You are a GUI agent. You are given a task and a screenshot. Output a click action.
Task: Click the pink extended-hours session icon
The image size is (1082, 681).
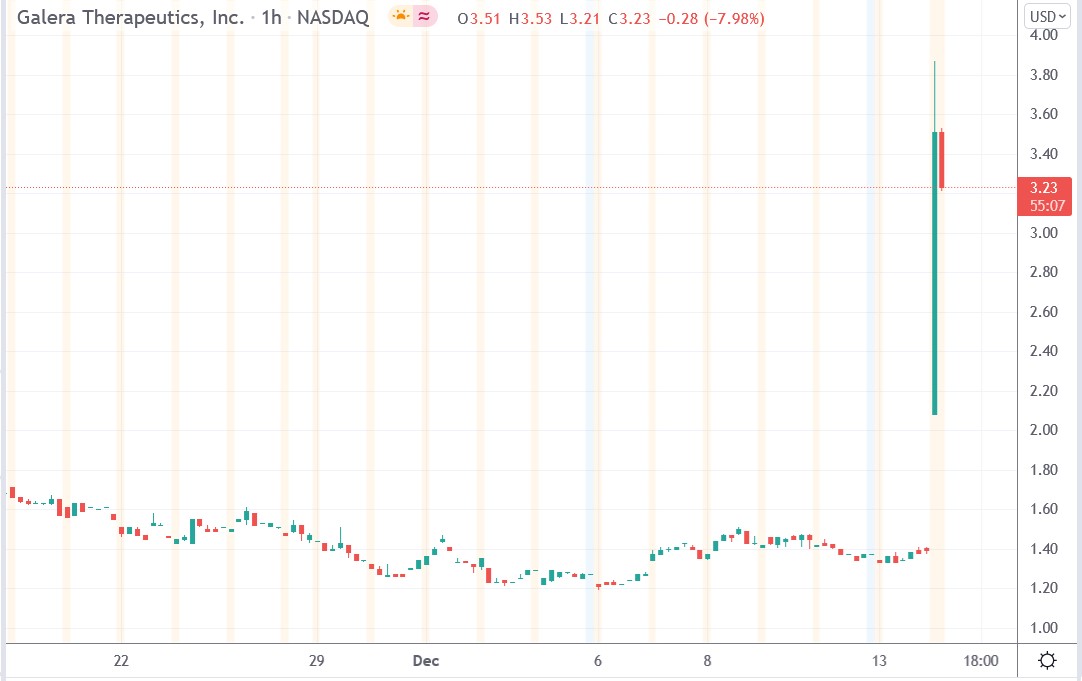click(x=421, y=17)
